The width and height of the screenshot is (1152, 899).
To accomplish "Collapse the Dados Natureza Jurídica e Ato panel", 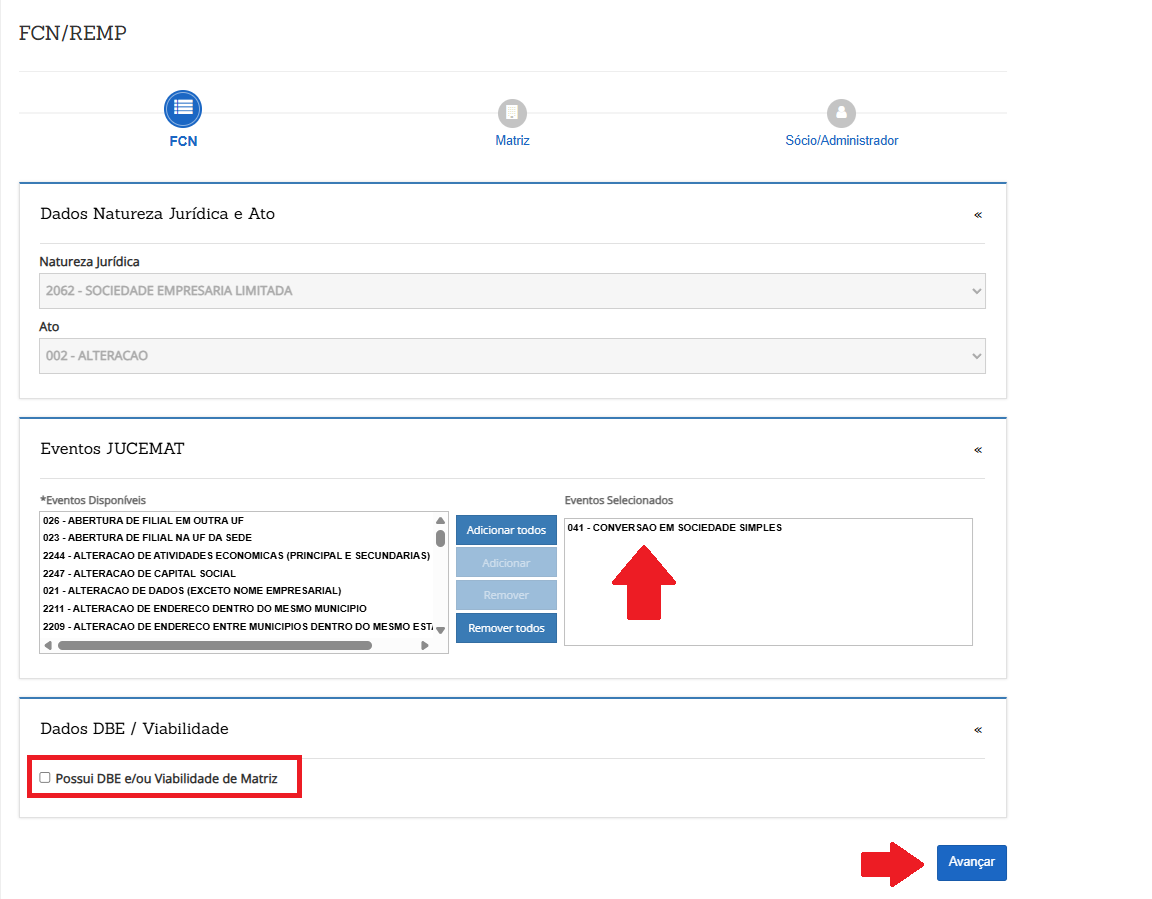I will 977,215.
